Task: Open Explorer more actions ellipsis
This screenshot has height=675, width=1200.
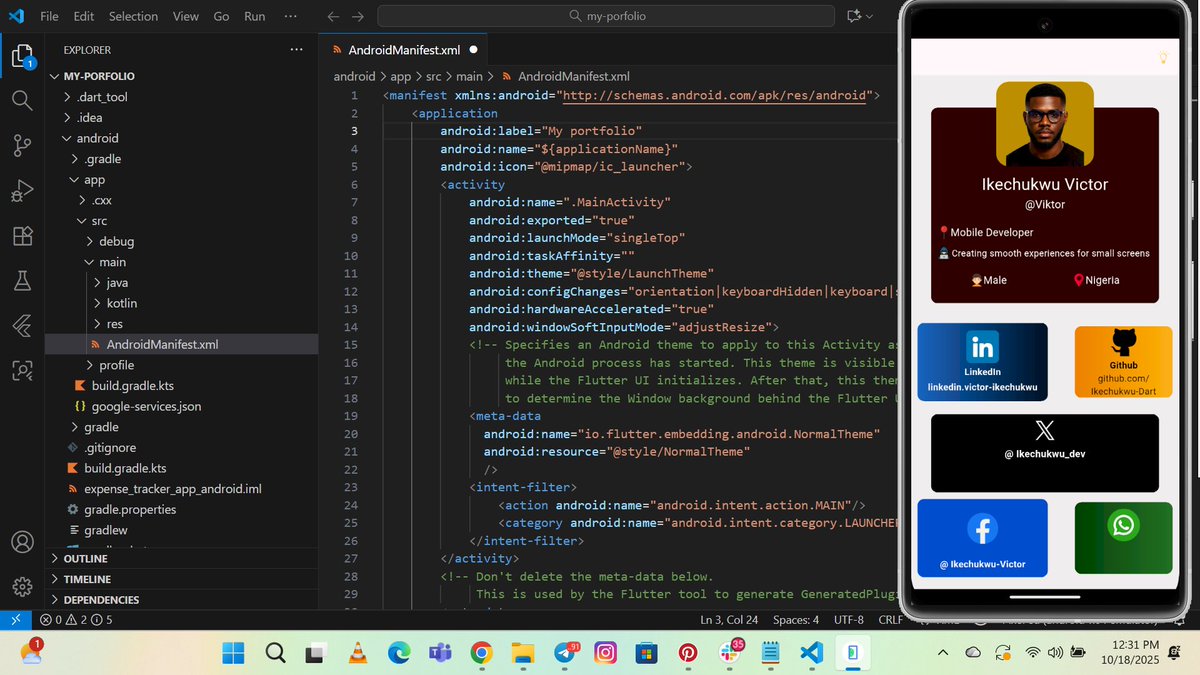Action: 296,49
